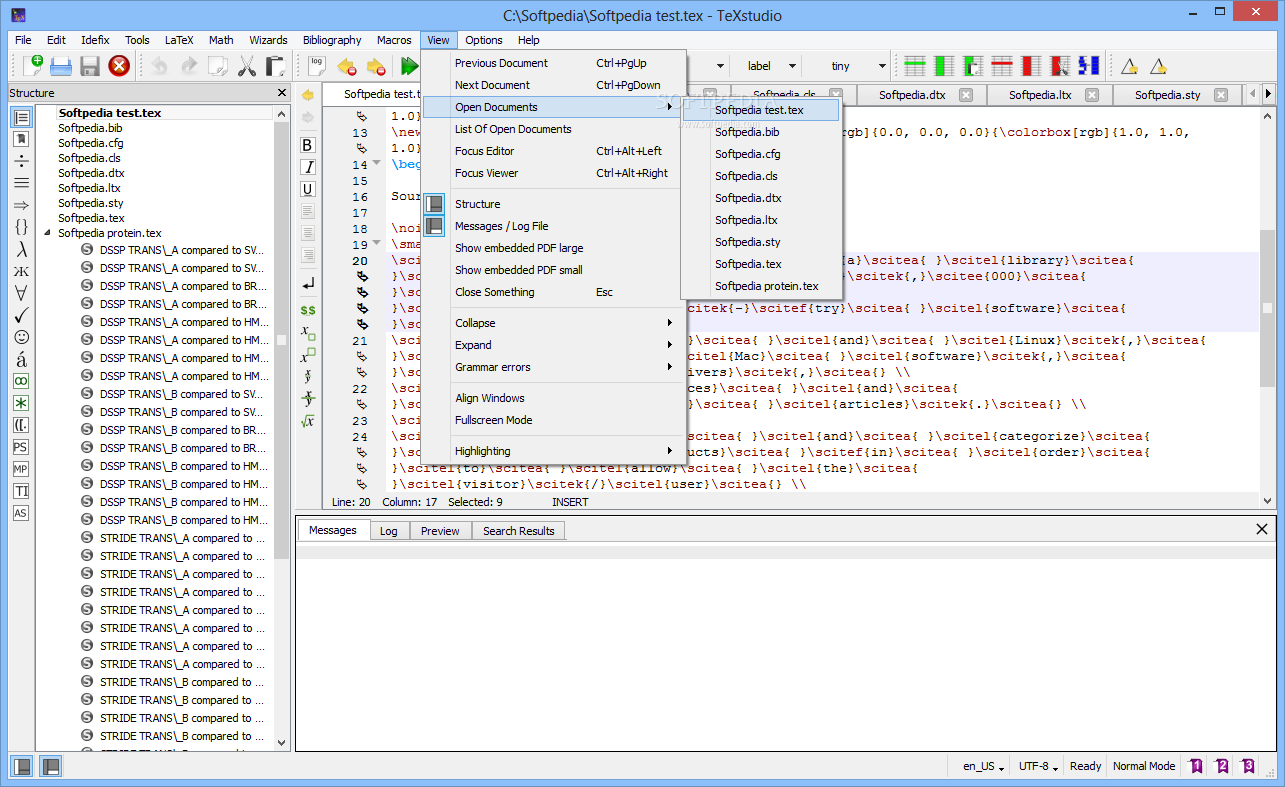This screenshot has width=1285, height=787.
Task: Open the accented letters á symbol panel
Action: pyautogui.click(x=21, y=359)
